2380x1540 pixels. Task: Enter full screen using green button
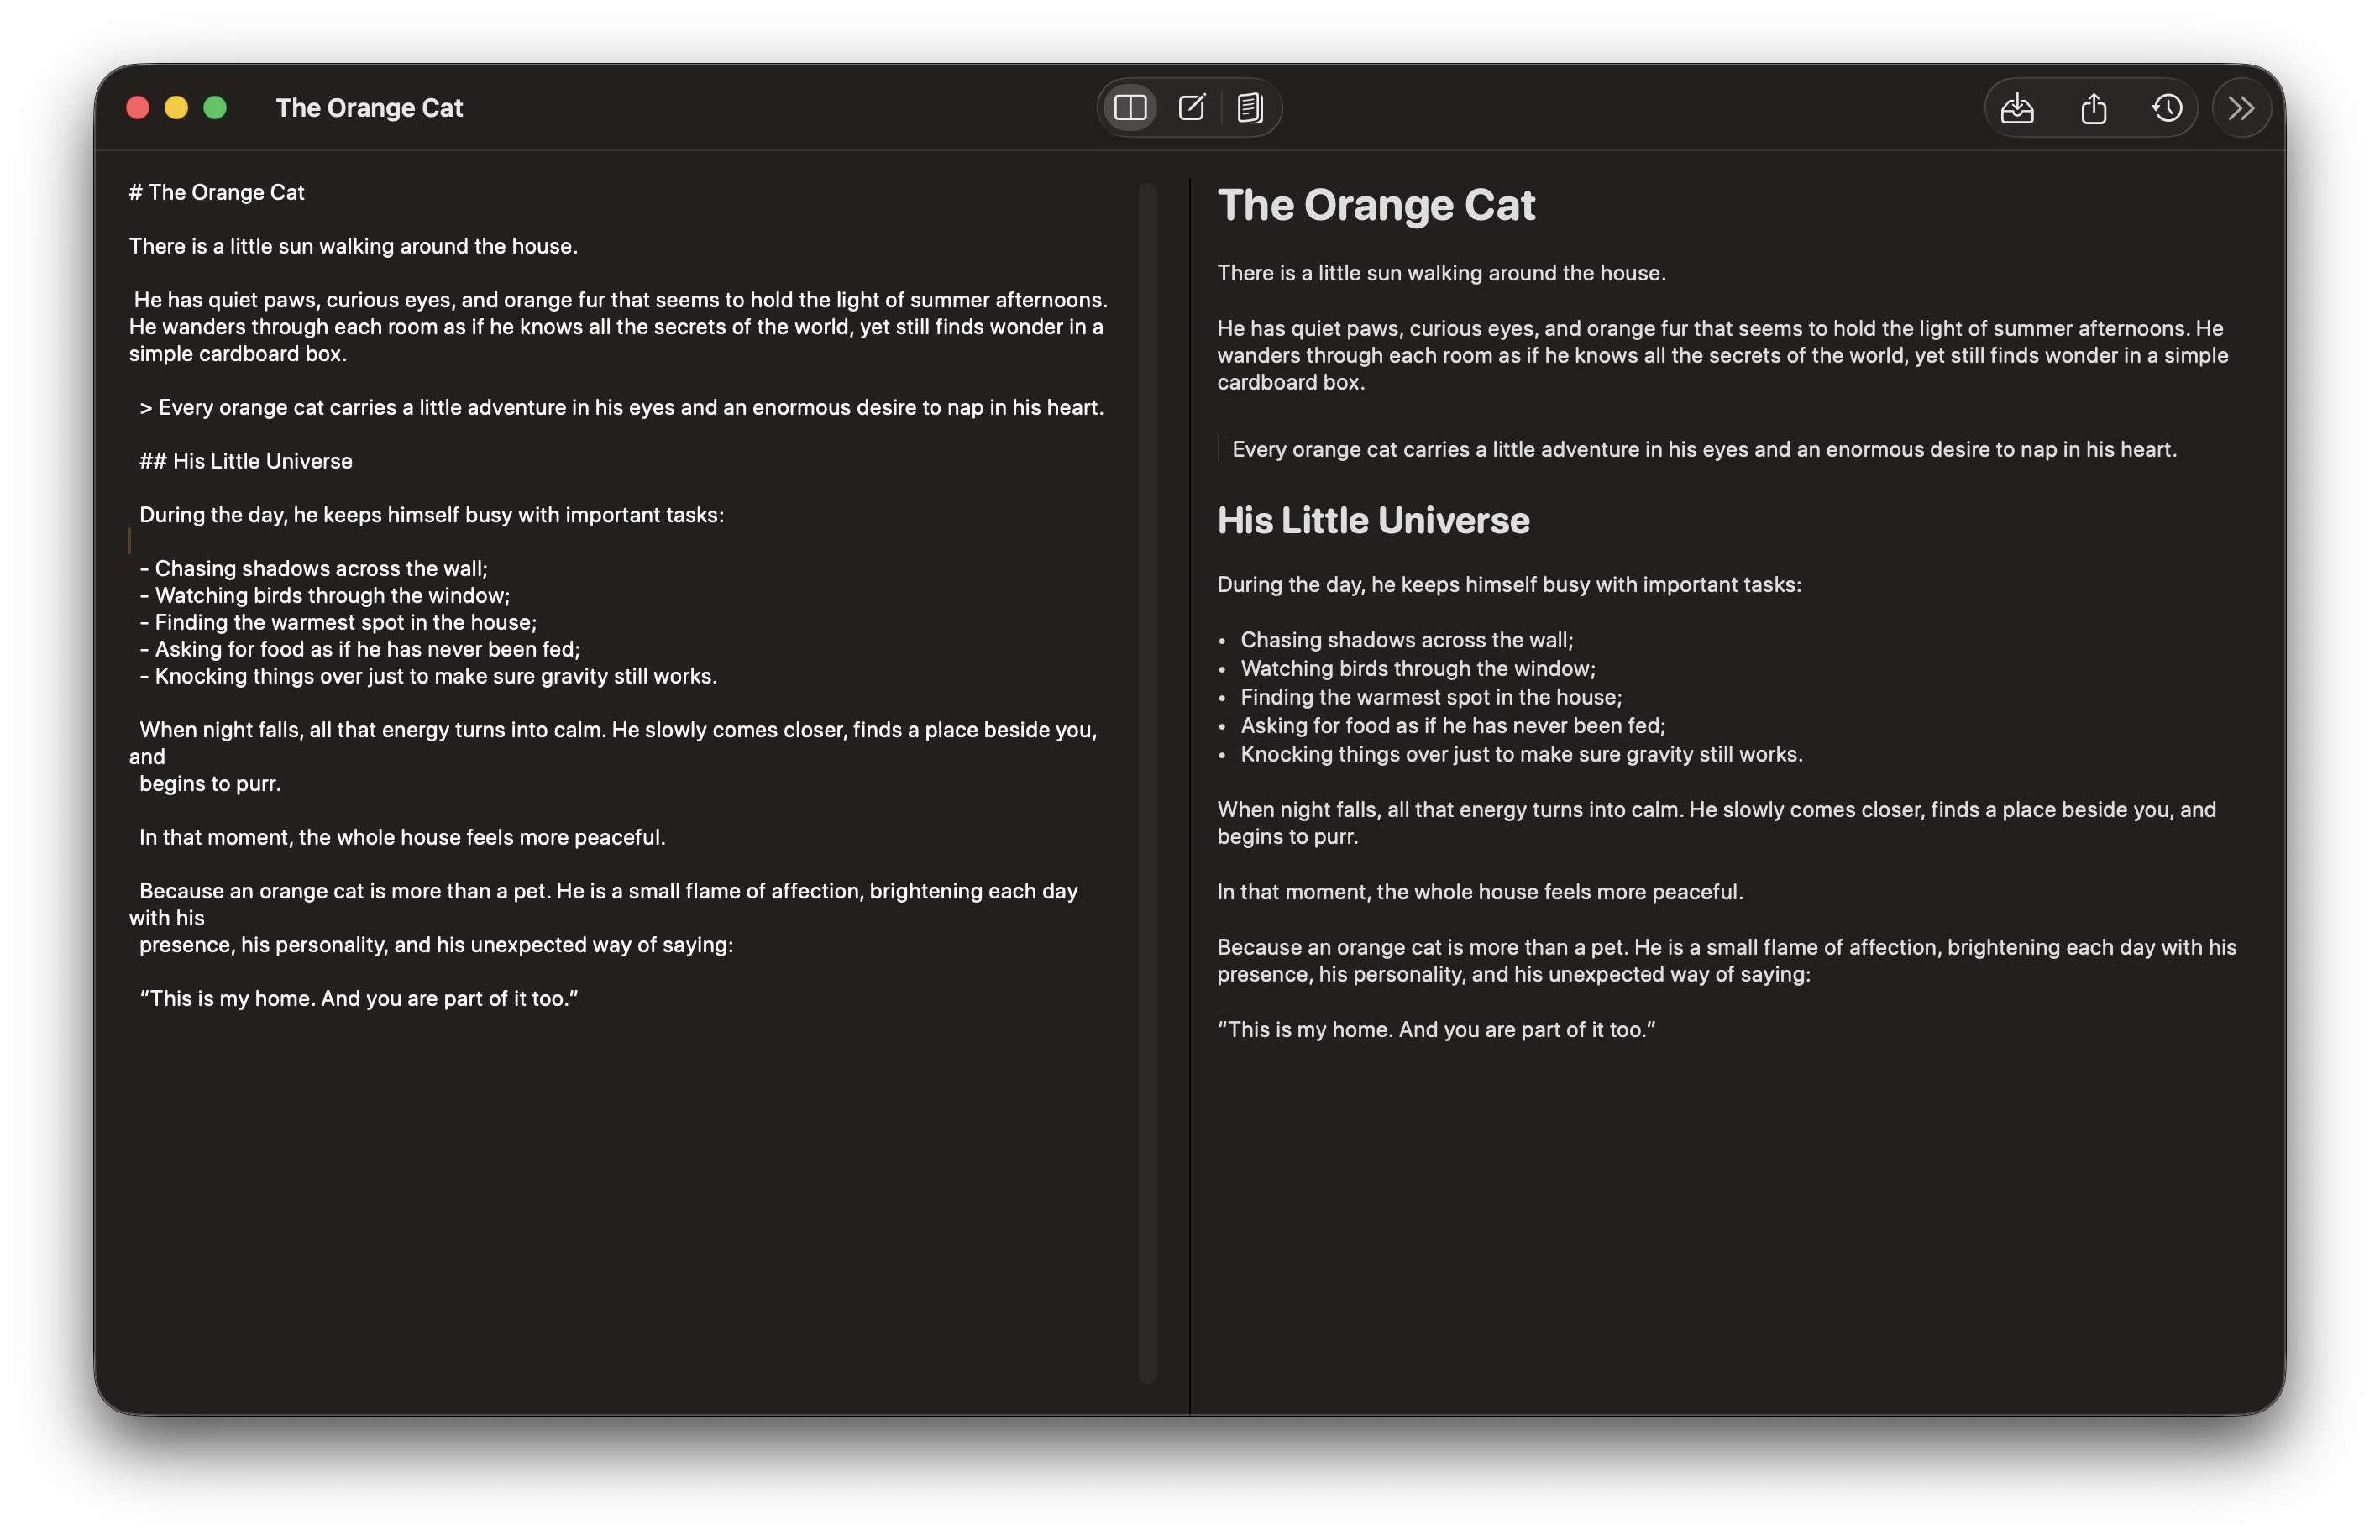[x=215, y=107]
